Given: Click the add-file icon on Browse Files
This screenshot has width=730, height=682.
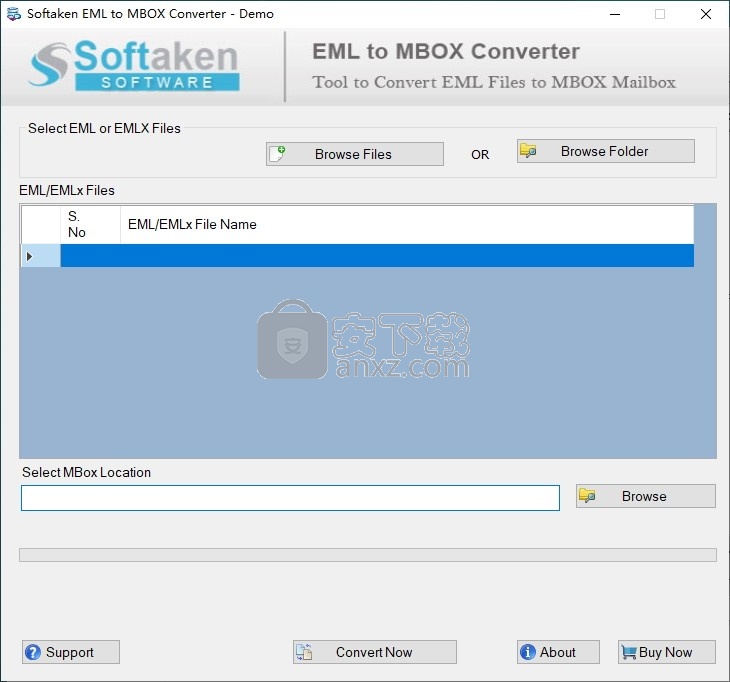Looking at the screenshot, I should pyautogui.click(x=278, y=154).
